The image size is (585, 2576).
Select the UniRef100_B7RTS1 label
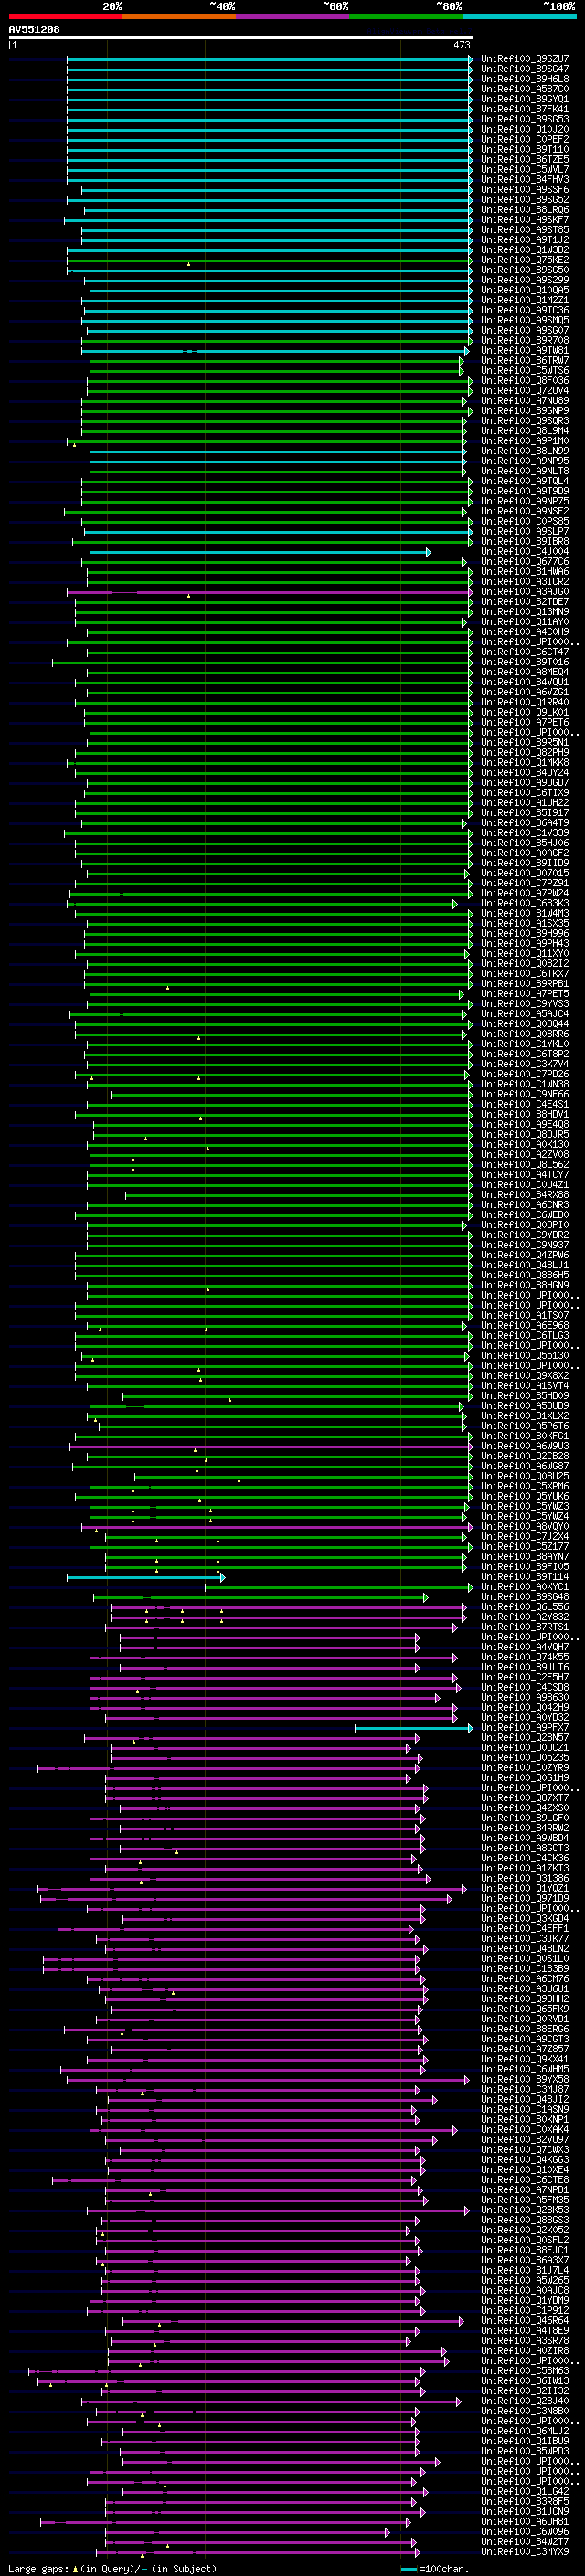[525, 1627]
